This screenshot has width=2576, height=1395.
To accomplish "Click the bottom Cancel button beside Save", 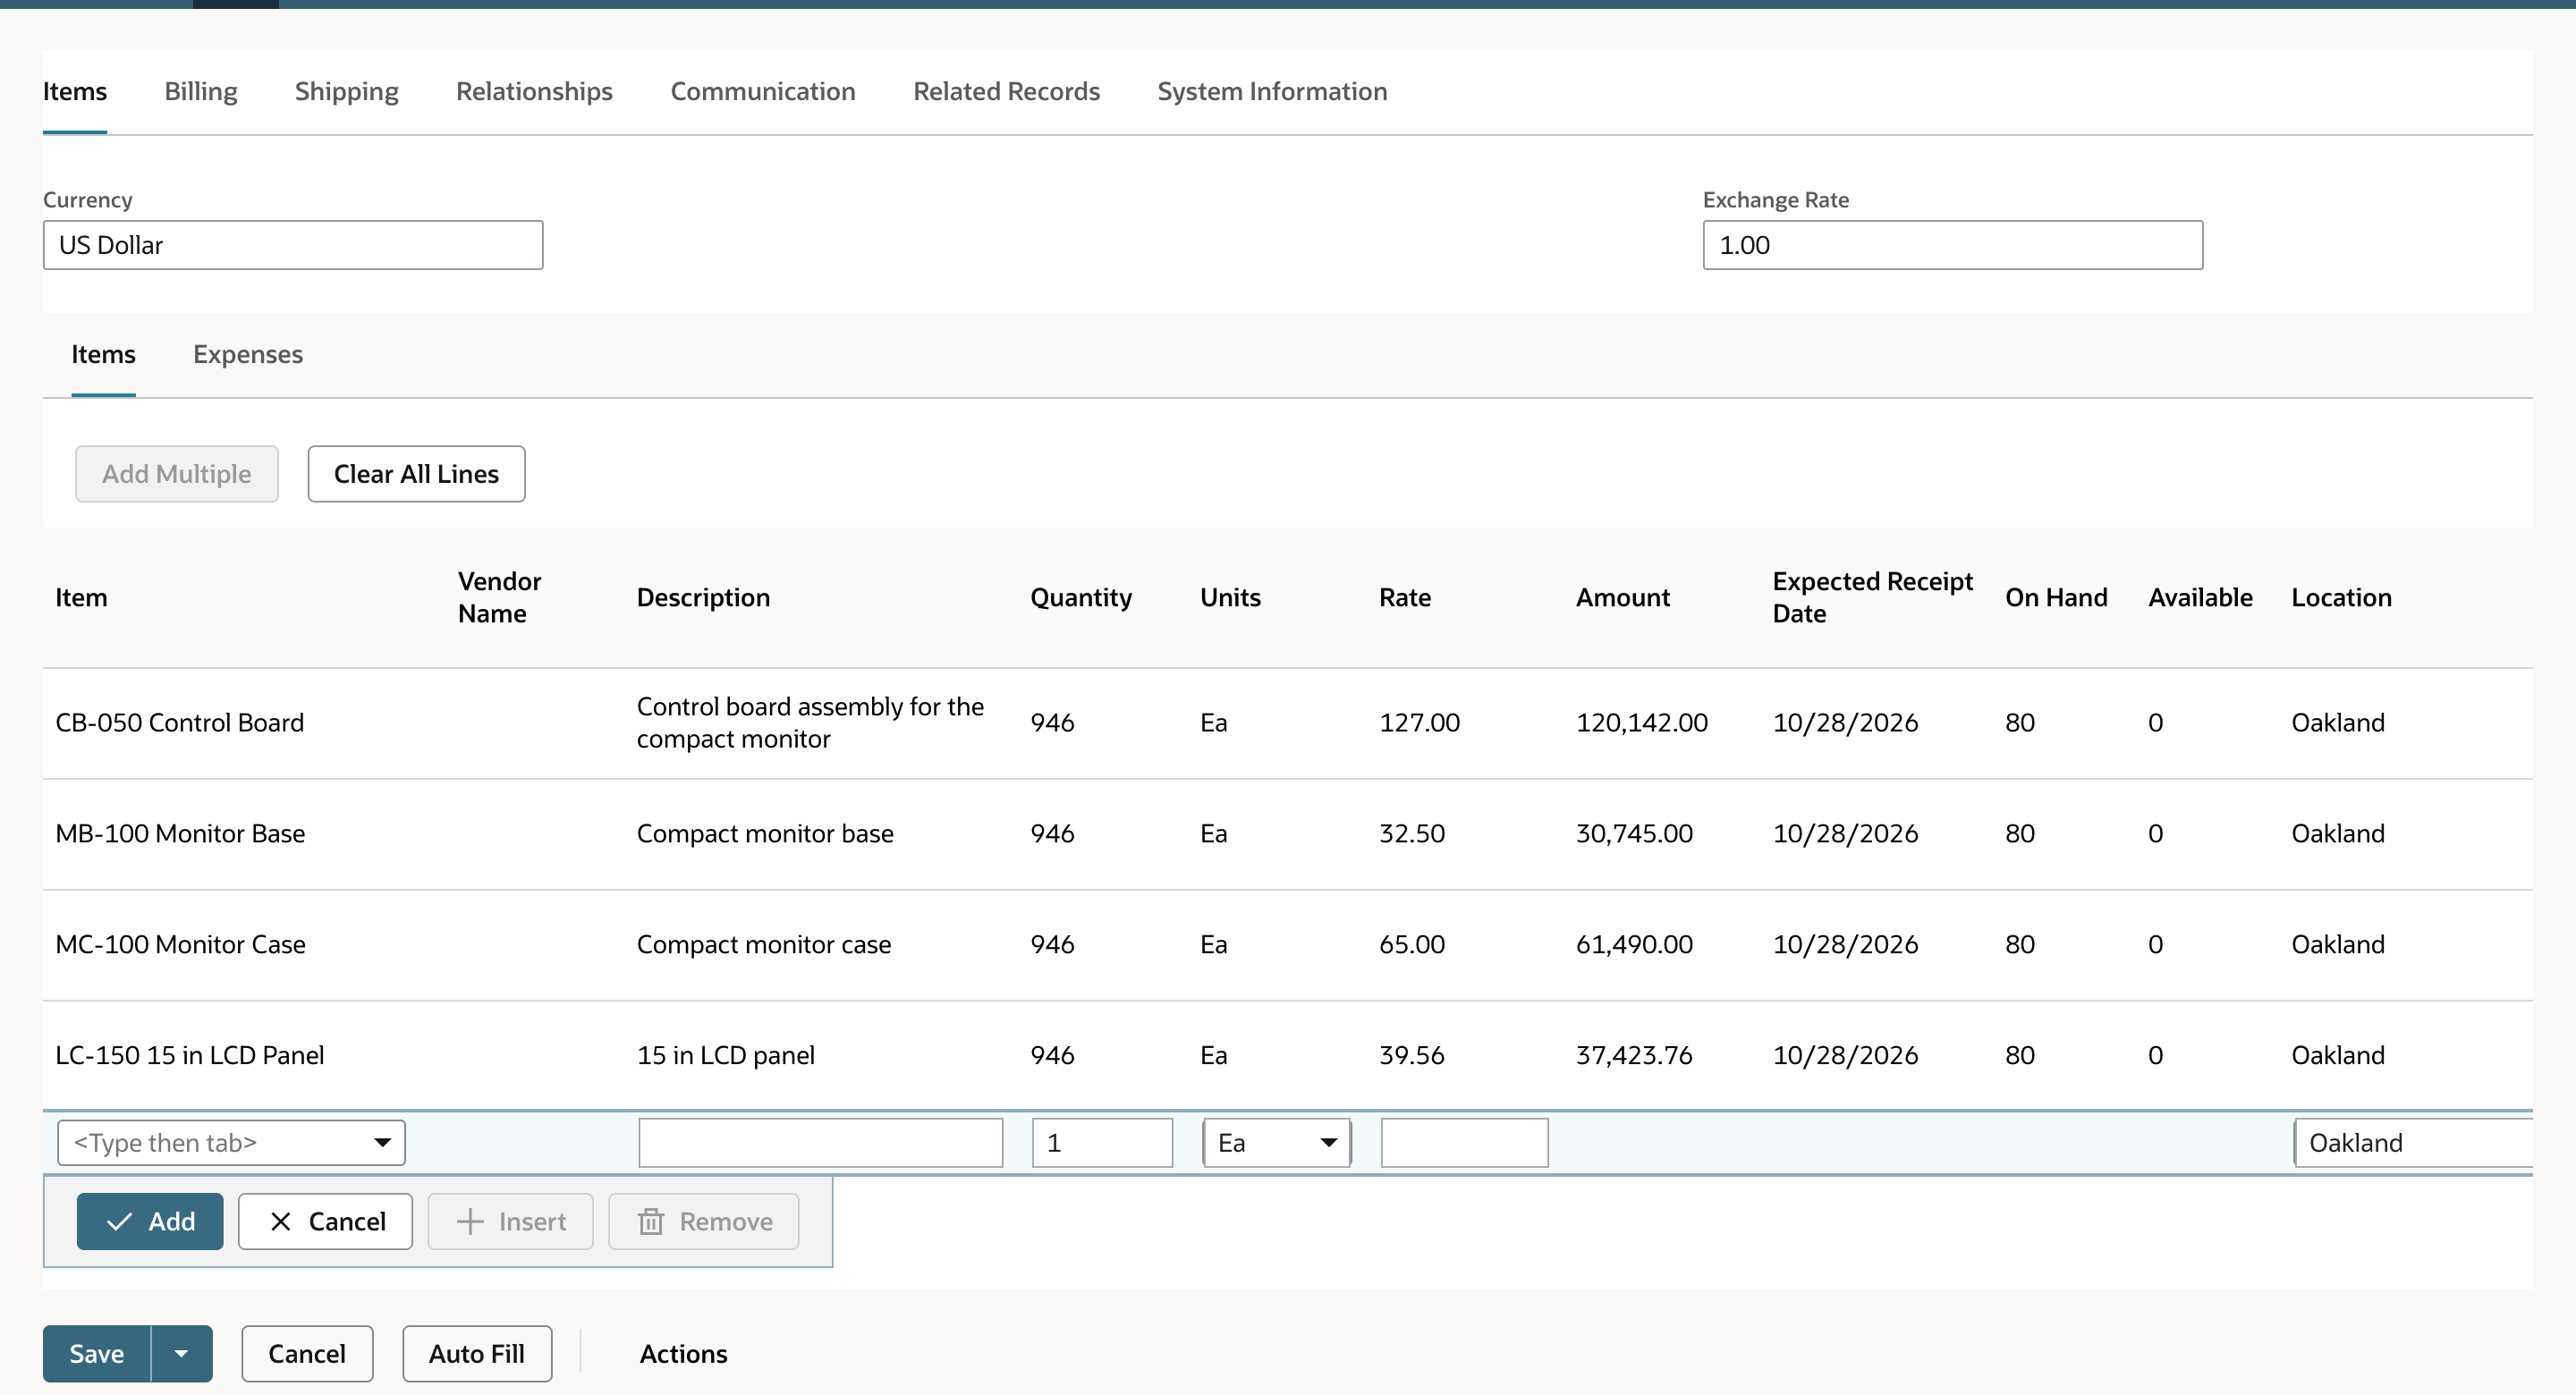I will point(307,1354).
